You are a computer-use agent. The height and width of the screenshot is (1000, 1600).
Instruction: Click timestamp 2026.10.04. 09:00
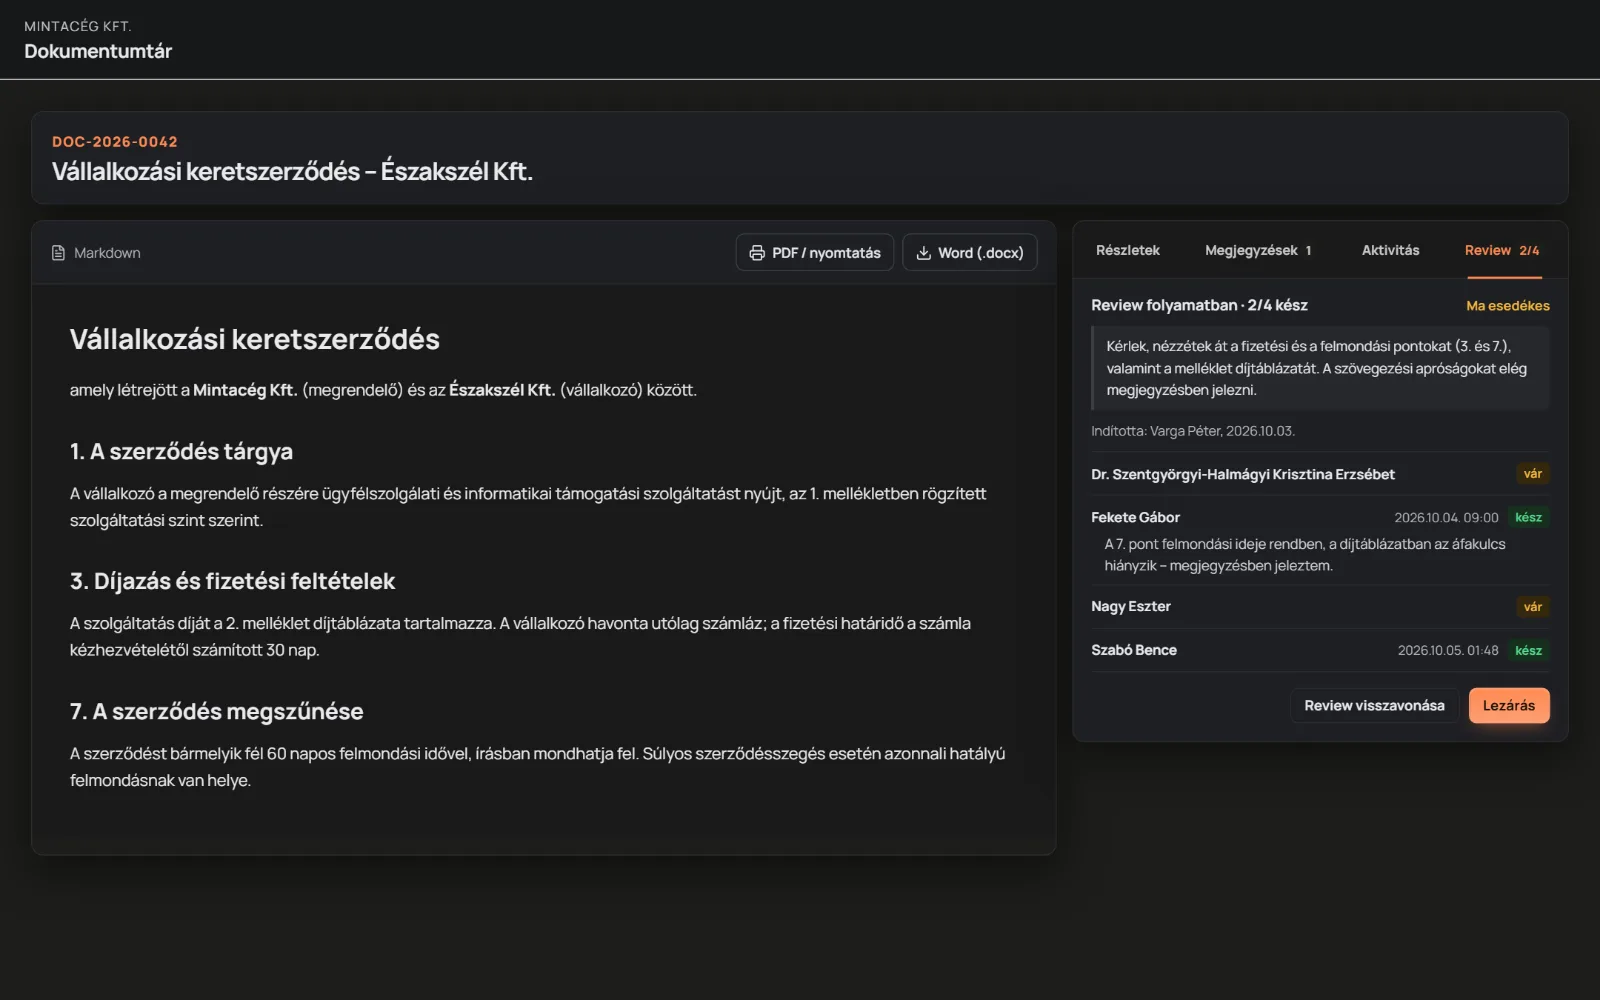1446,518
